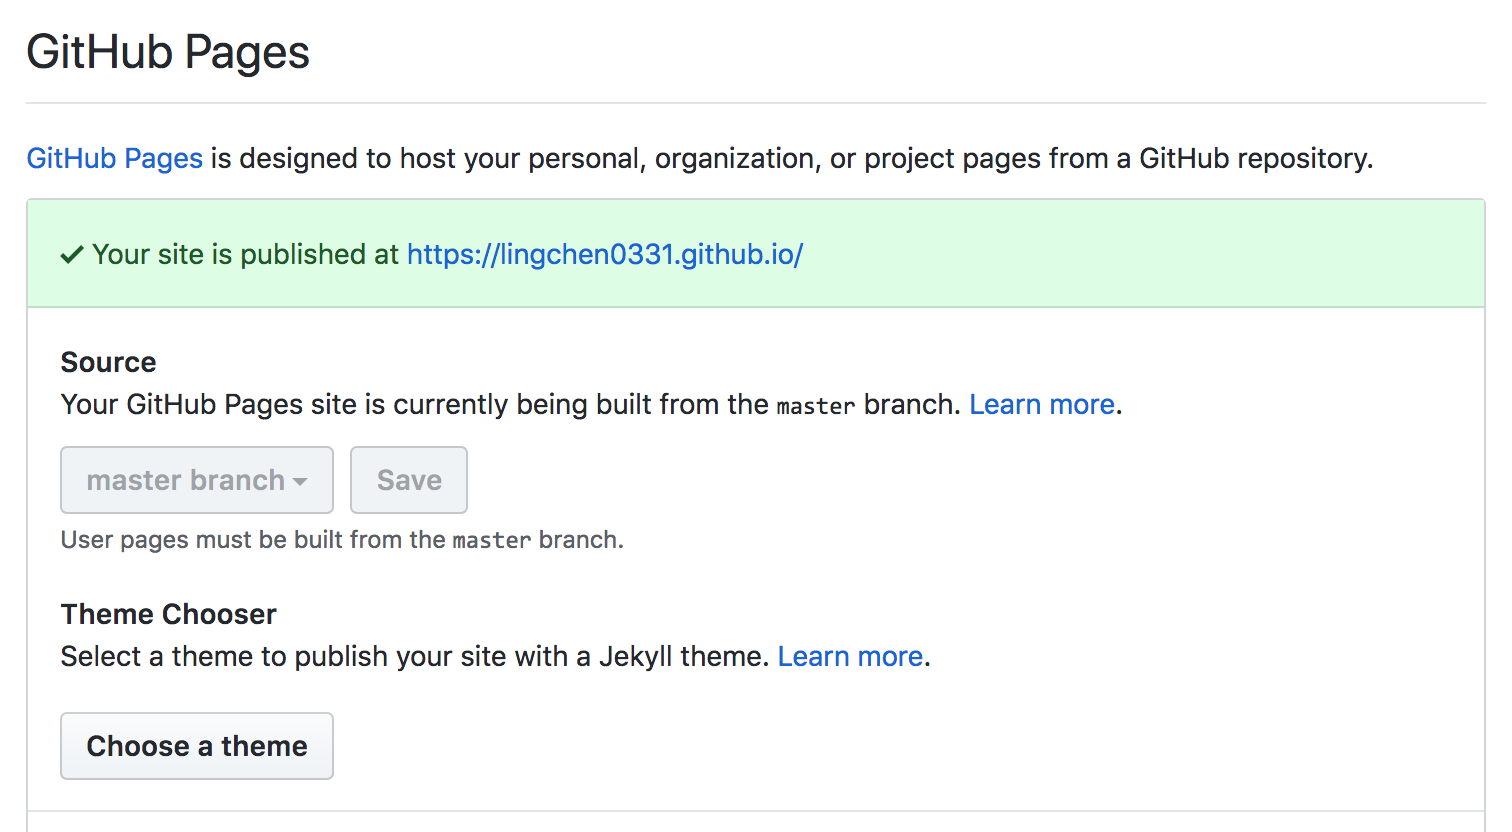Visit the published lingchen0331.github.io site link
Viewport: 1512px width, 832px height.
(604, 254)
